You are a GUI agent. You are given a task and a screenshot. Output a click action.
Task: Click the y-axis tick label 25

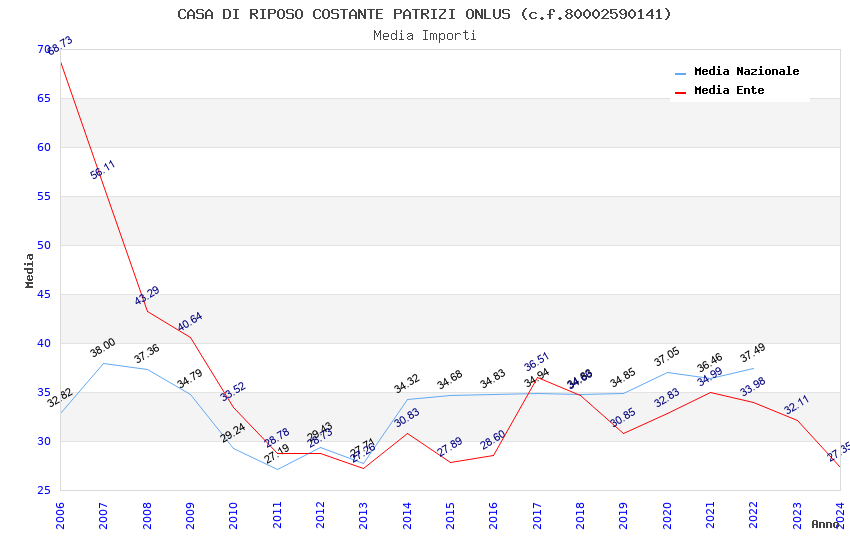click(x=44, y=490)
